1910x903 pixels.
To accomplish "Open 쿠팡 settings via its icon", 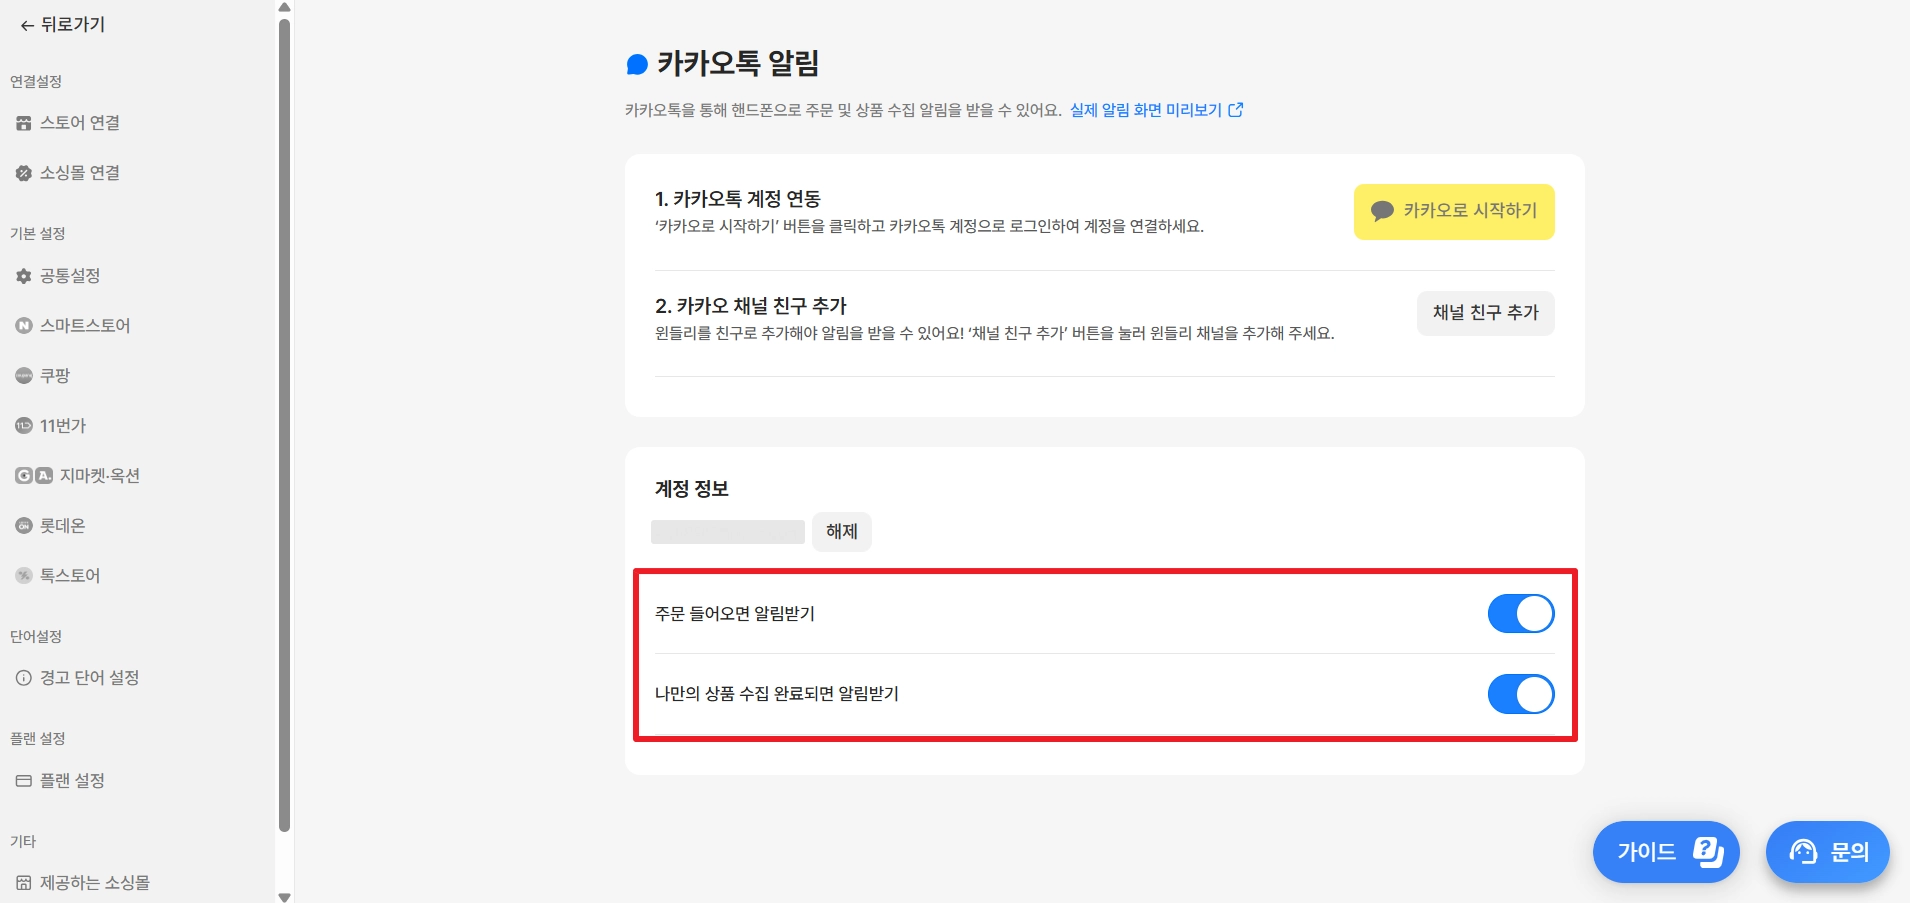I will pyautogui.click(x=24, y=376).
